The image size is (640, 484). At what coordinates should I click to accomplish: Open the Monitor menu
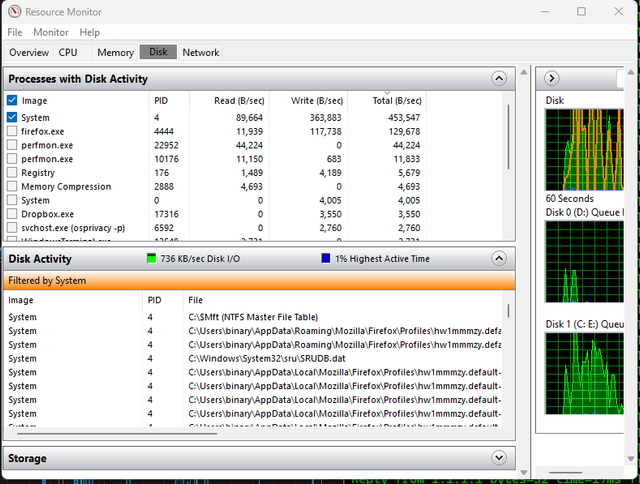(x=51, y=32)
